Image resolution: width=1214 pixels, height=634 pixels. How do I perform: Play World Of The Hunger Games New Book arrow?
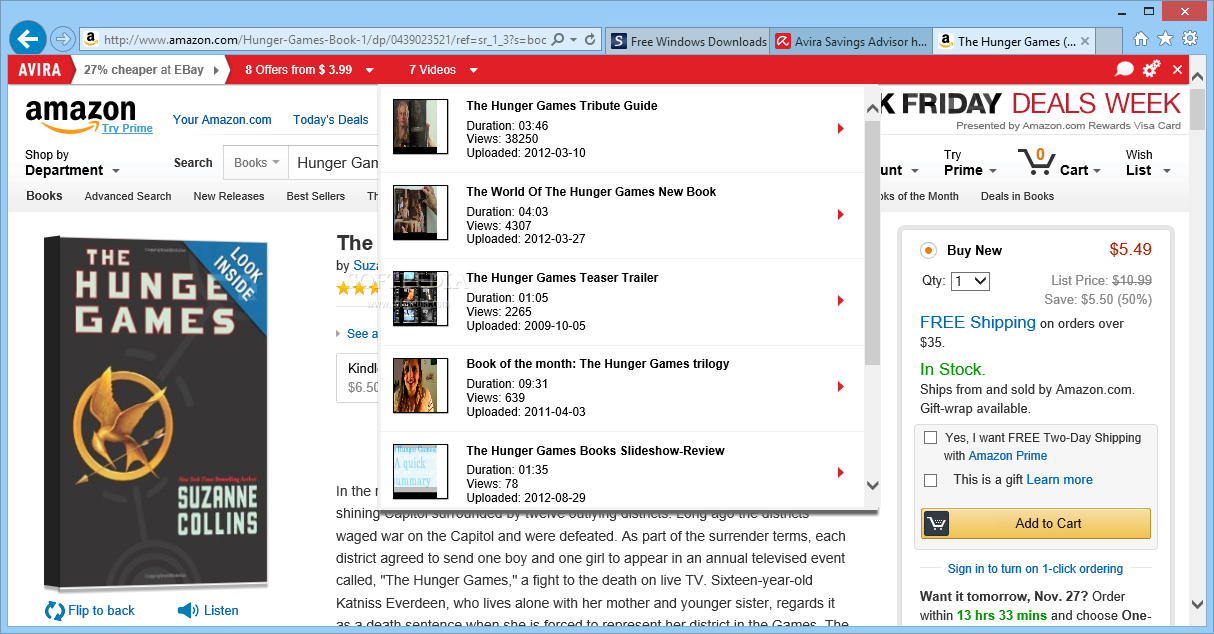(841, 215)
